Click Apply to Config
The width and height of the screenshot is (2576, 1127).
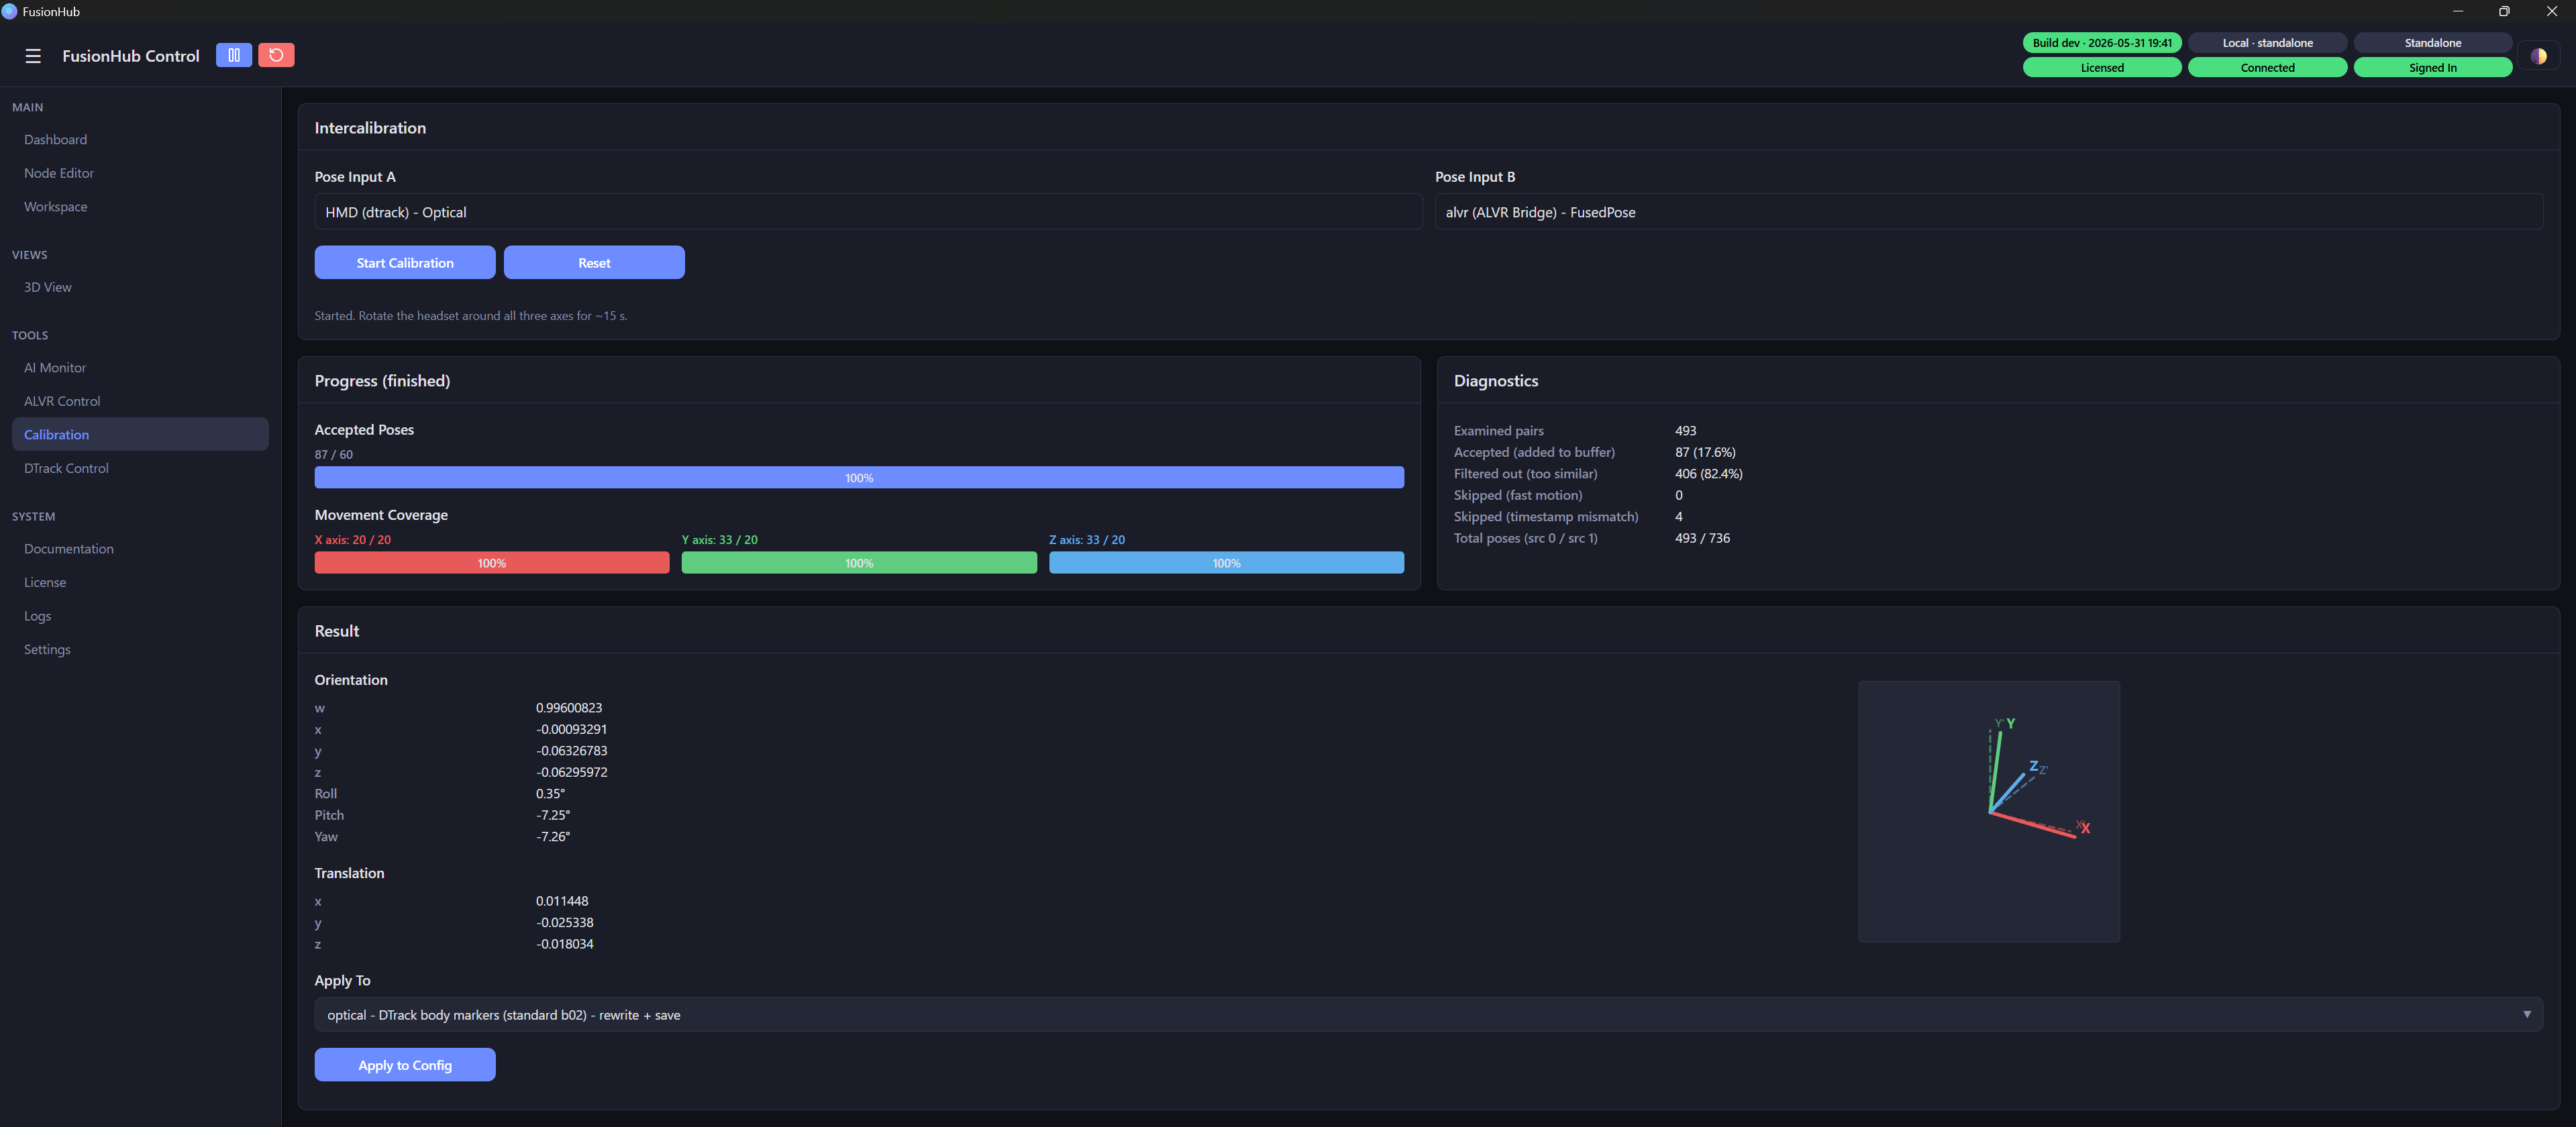coord(405,1065)
